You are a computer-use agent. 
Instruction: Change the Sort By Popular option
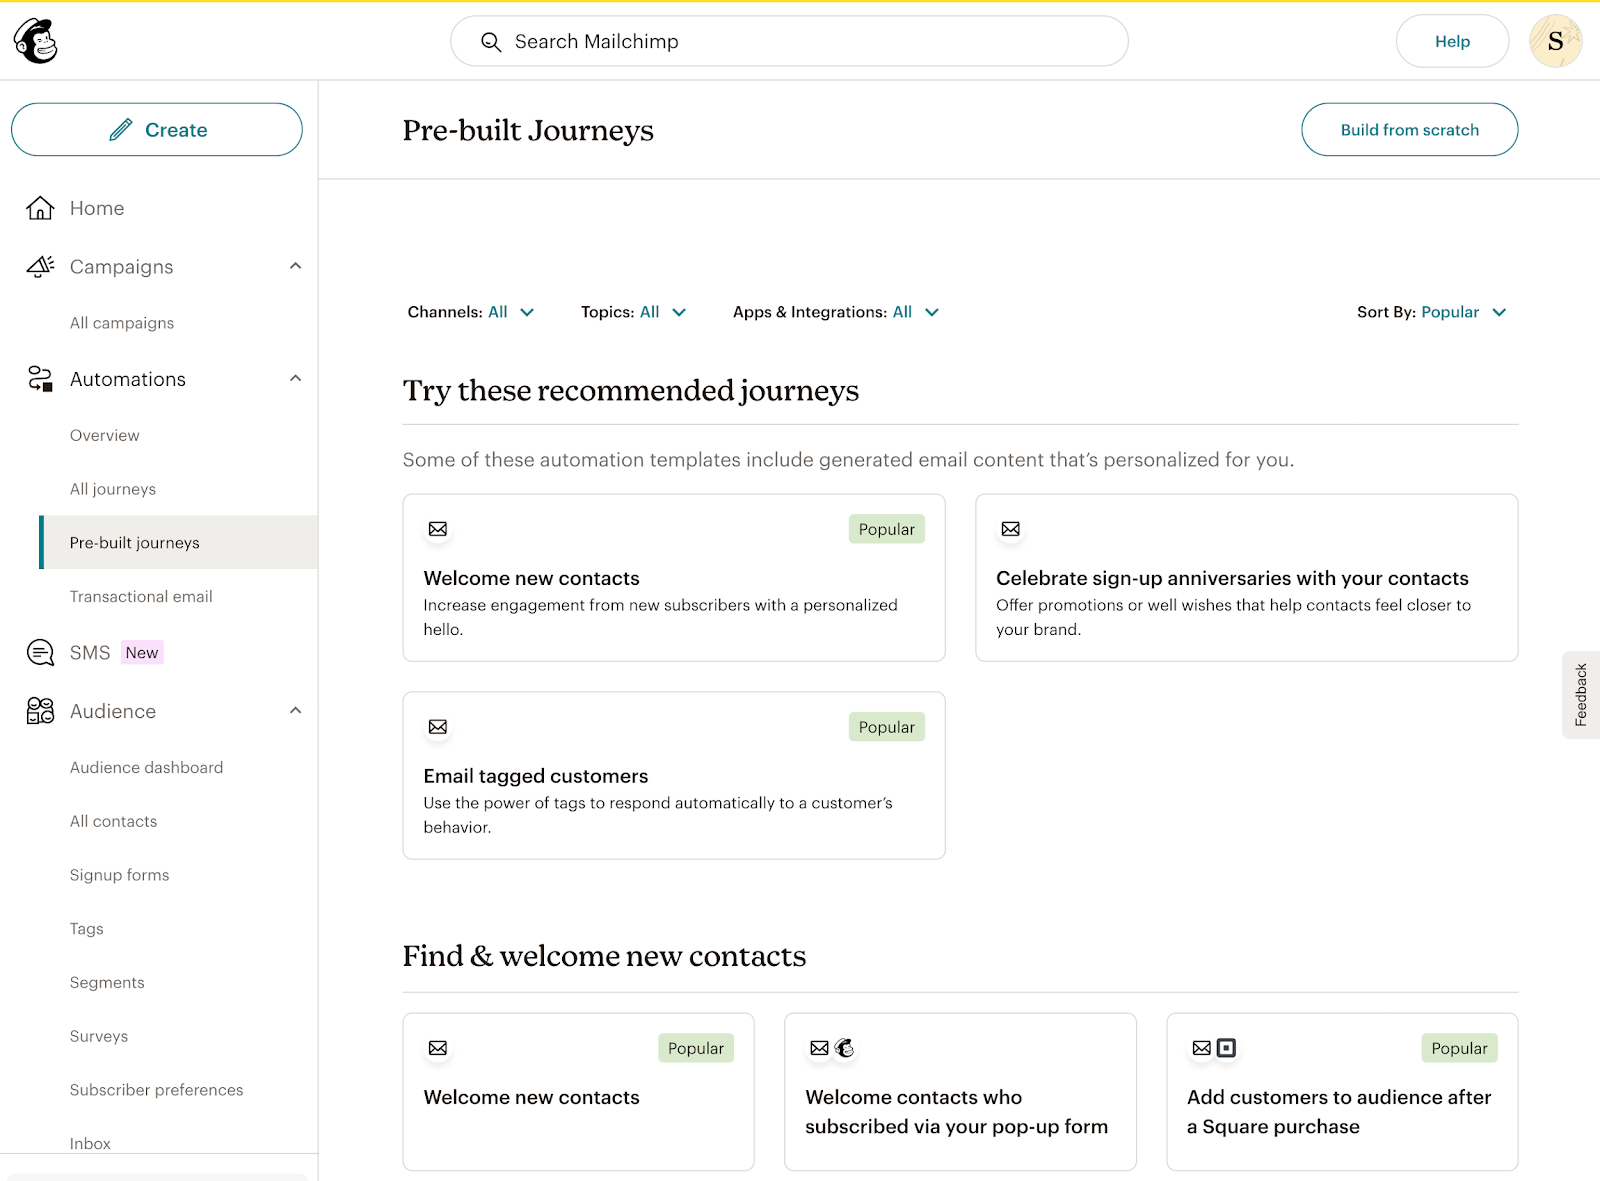point(1462,312)
